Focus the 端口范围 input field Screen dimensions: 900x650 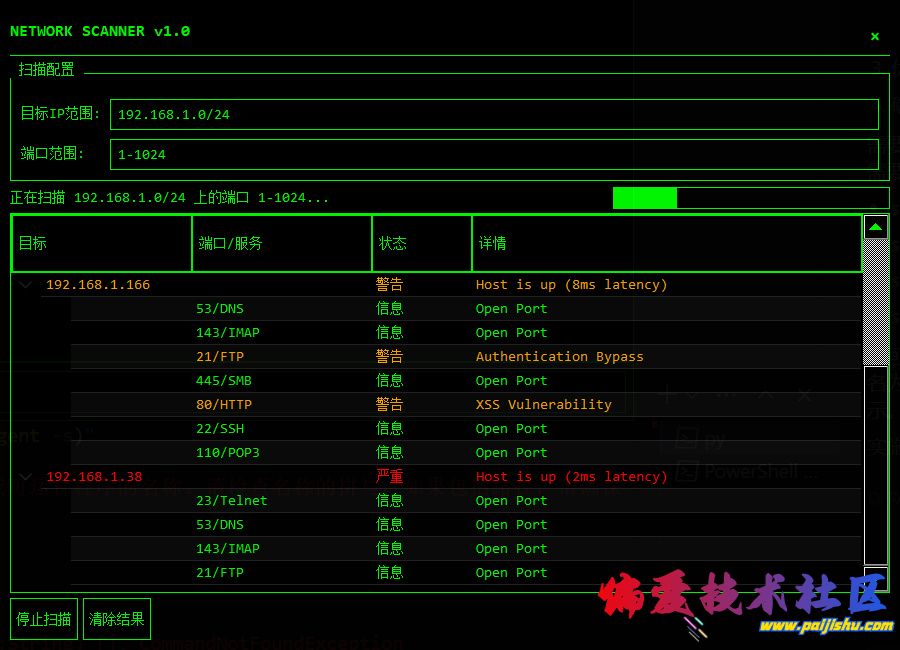click(494, 154)
